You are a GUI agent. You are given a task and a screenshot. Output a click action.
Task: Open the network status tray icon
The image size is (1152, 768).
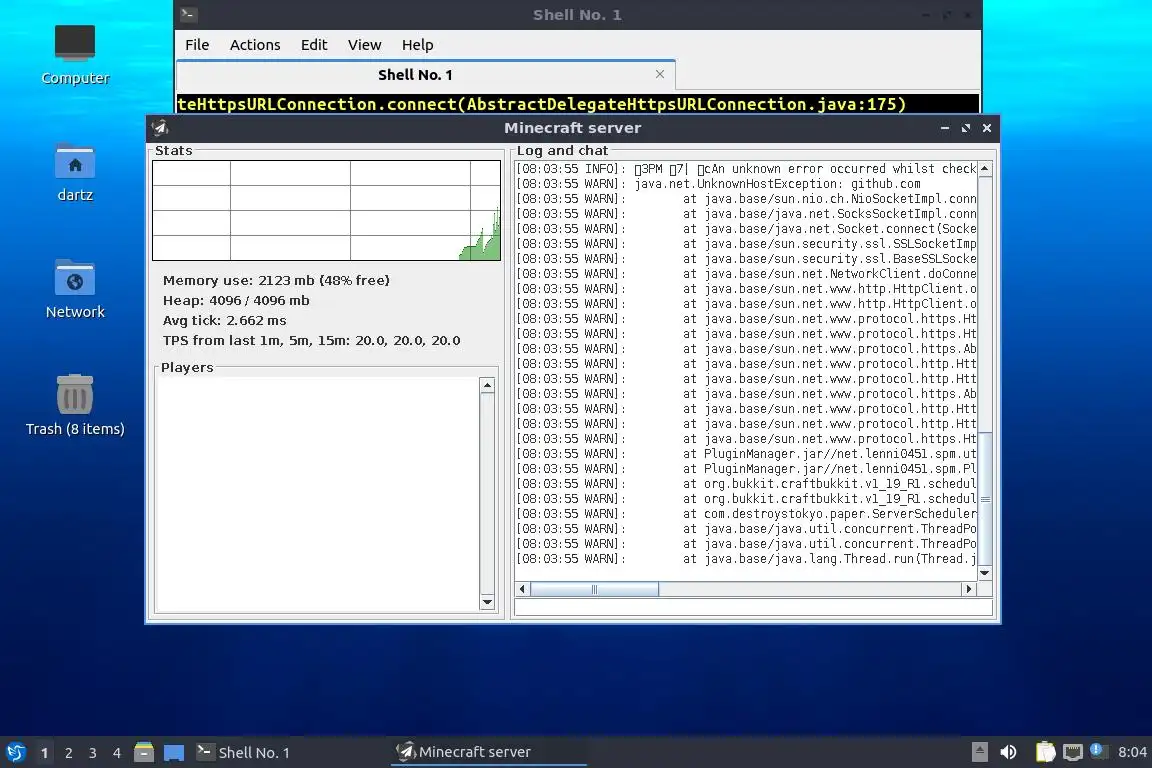point(1073,752)
